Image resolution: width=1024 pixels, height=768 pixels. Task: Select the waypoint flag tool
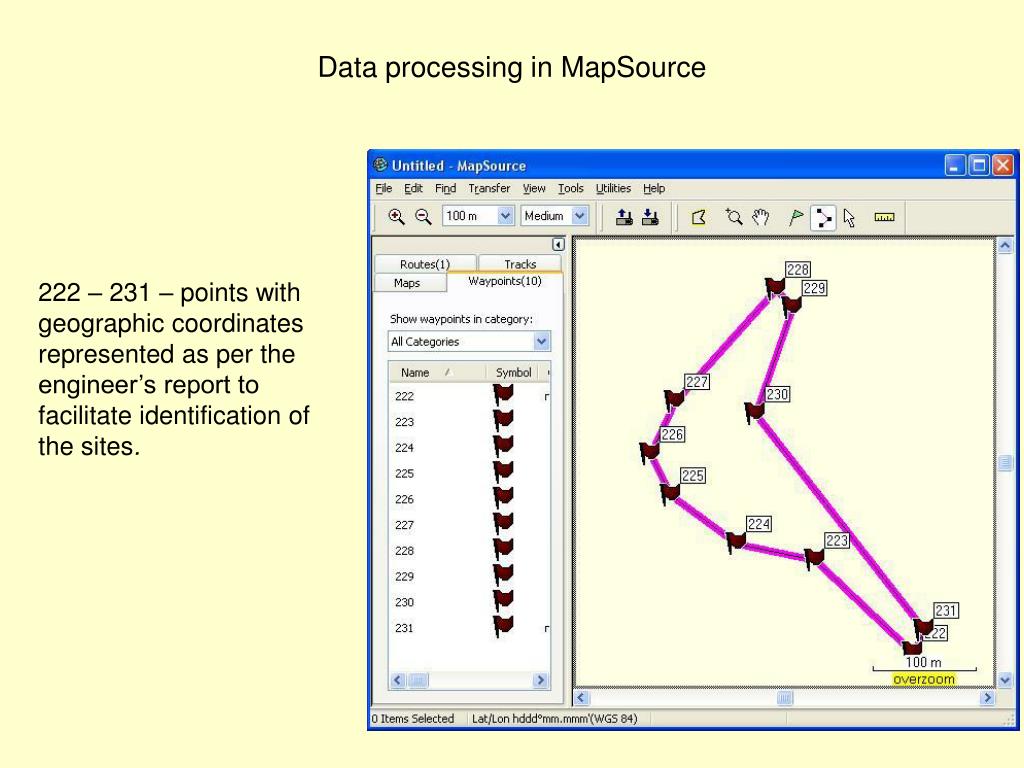pos(795,217)
